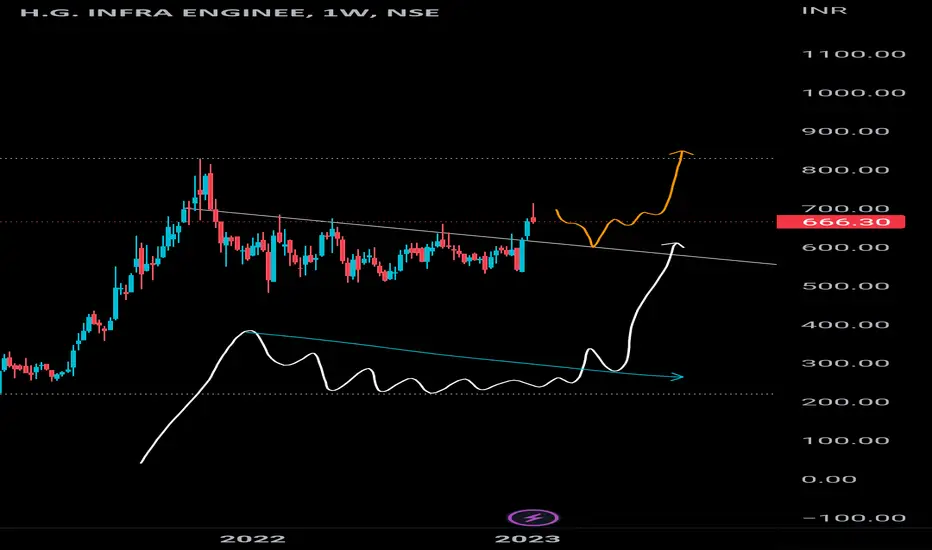932x550 pixels.
Task: Click the INR currency label
Action: point(824,11)
